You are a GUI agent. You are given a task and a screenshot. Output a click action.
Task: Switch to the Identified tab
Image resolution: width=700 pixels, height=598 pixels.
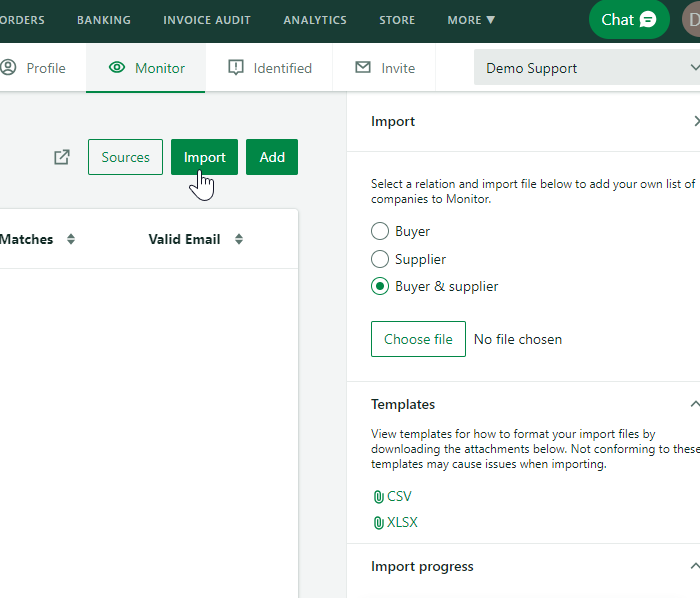[269, 68]
